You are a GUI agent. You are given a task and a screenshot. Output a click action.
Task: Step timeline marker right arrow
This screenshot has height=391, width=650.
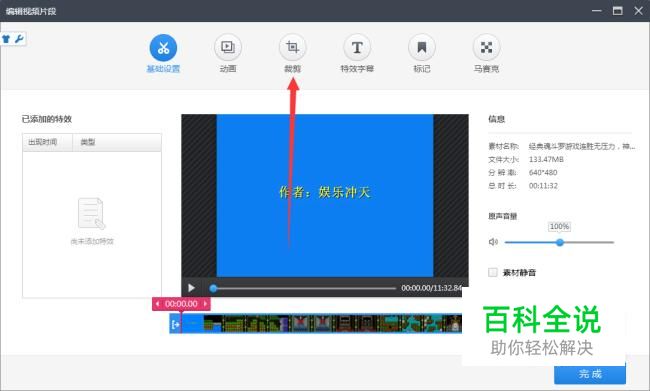click(205, 304)
